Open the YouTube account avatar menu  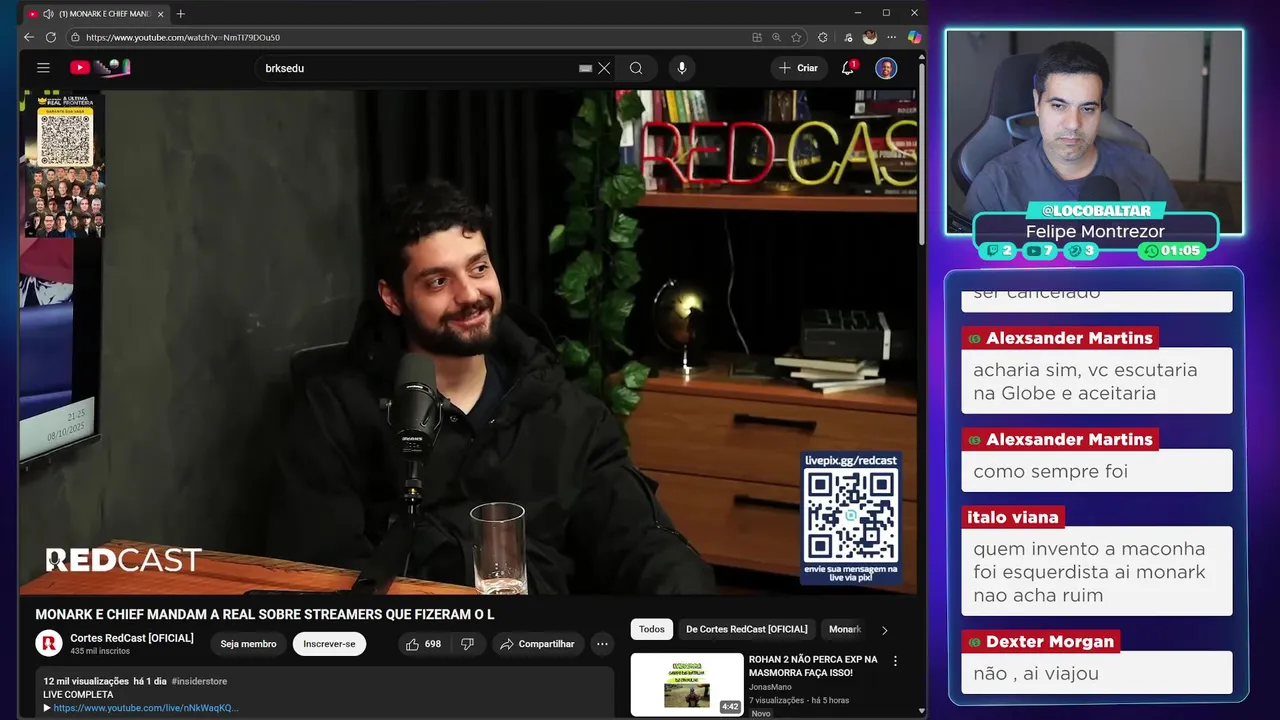886,68
